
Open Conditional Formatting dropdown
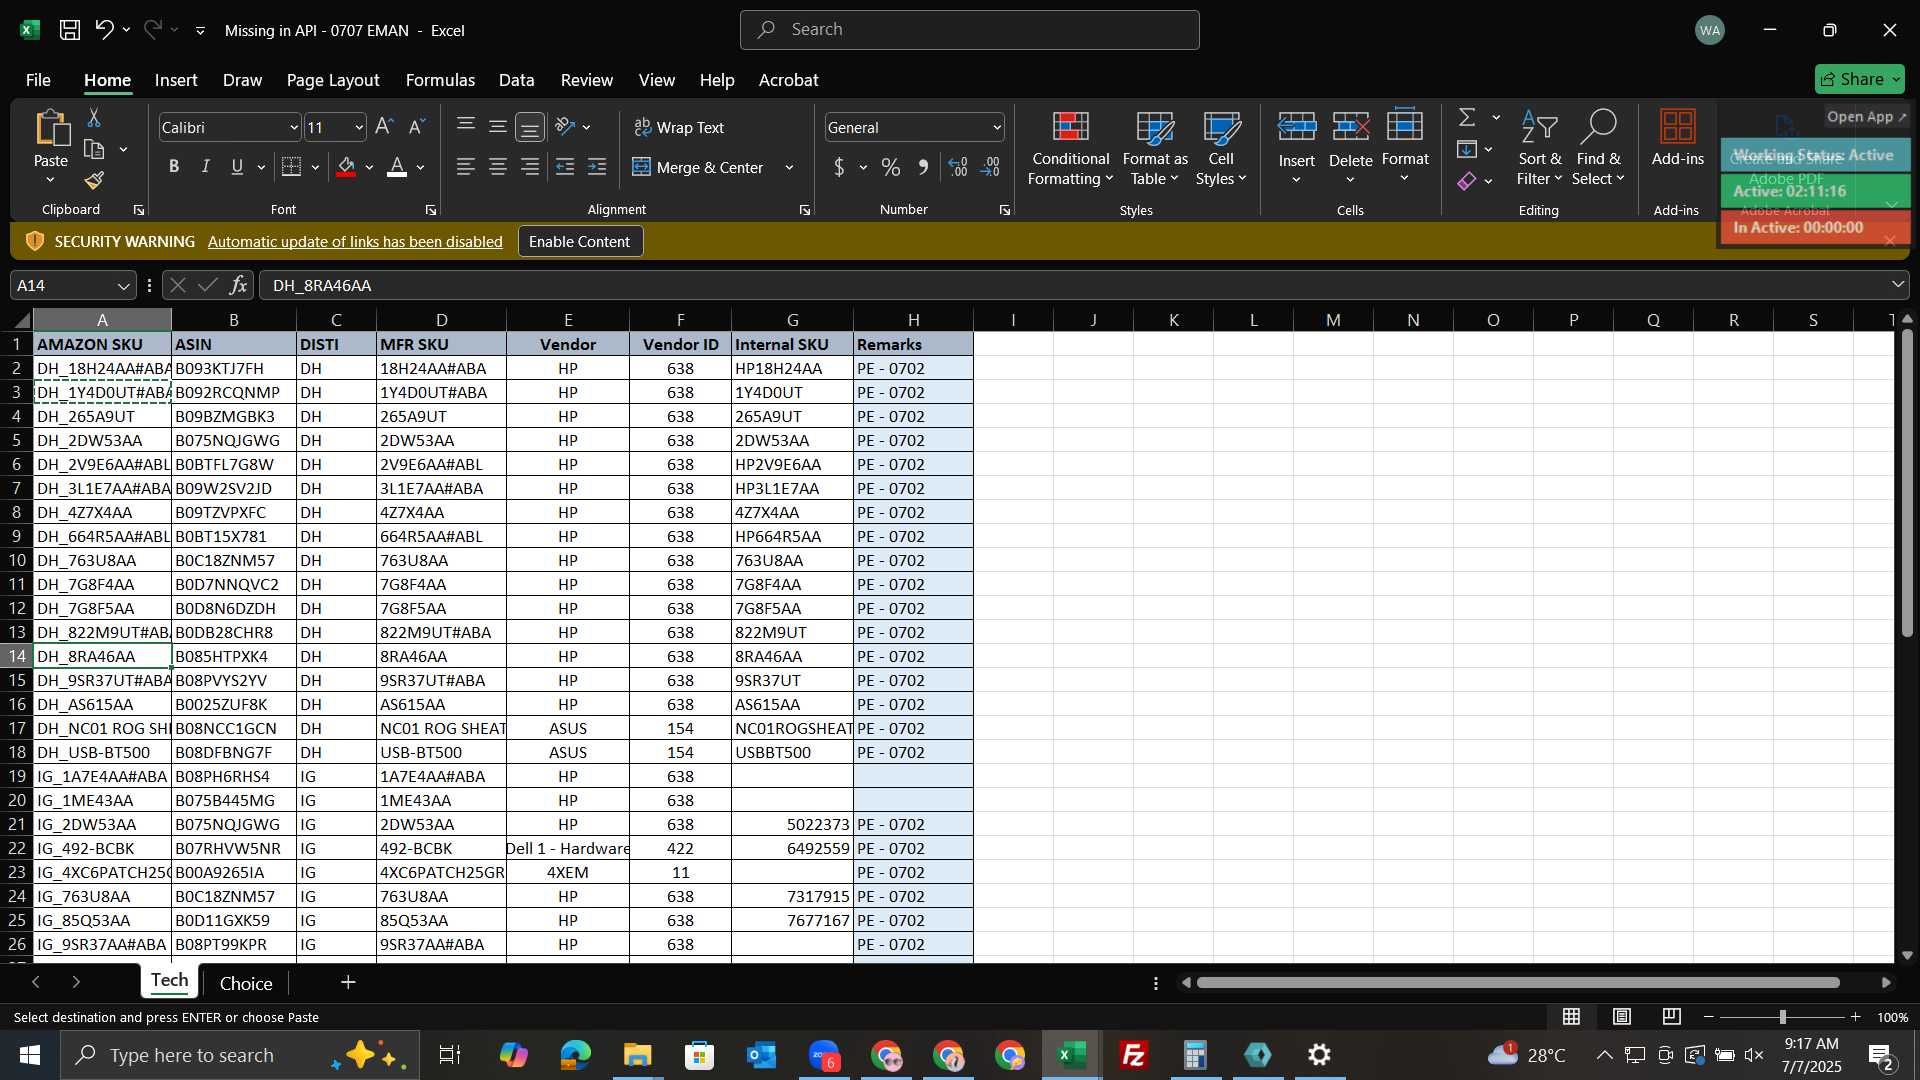point(1070,149)
